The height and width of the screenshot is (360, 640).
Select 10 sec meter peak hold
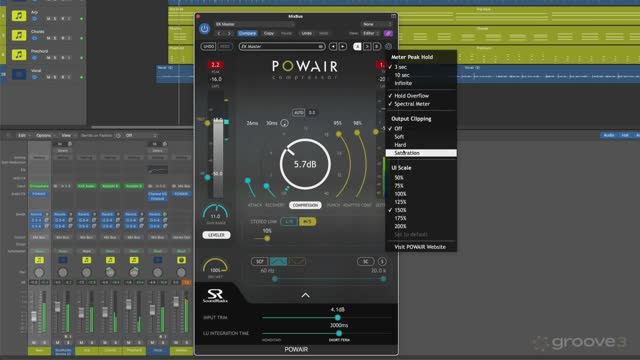(x=402, y=75)
